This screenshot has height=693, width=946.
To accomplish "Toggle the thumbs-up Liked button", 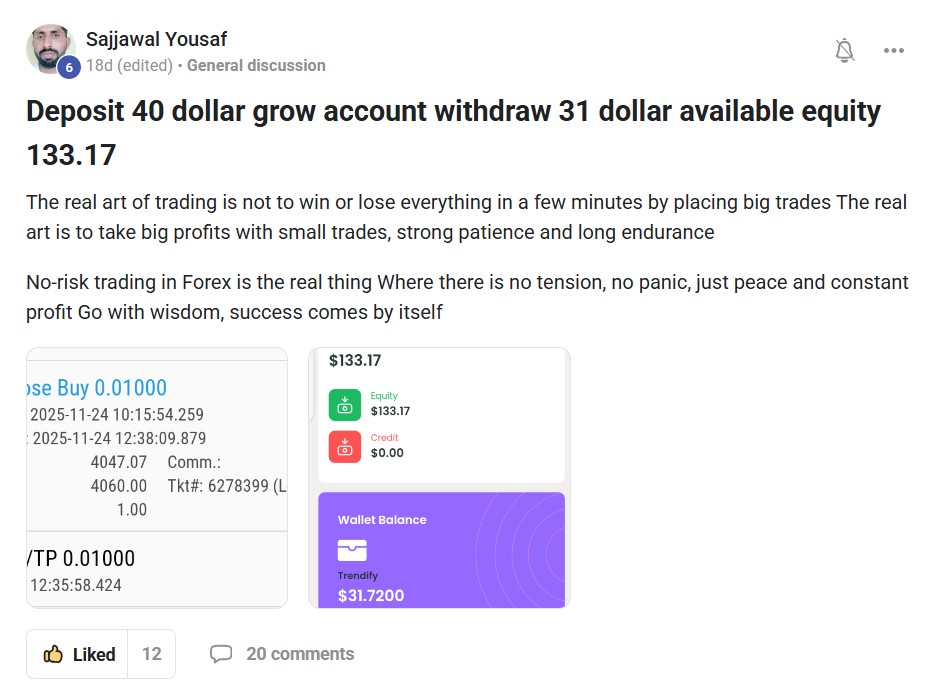I will tap(79, 654).
